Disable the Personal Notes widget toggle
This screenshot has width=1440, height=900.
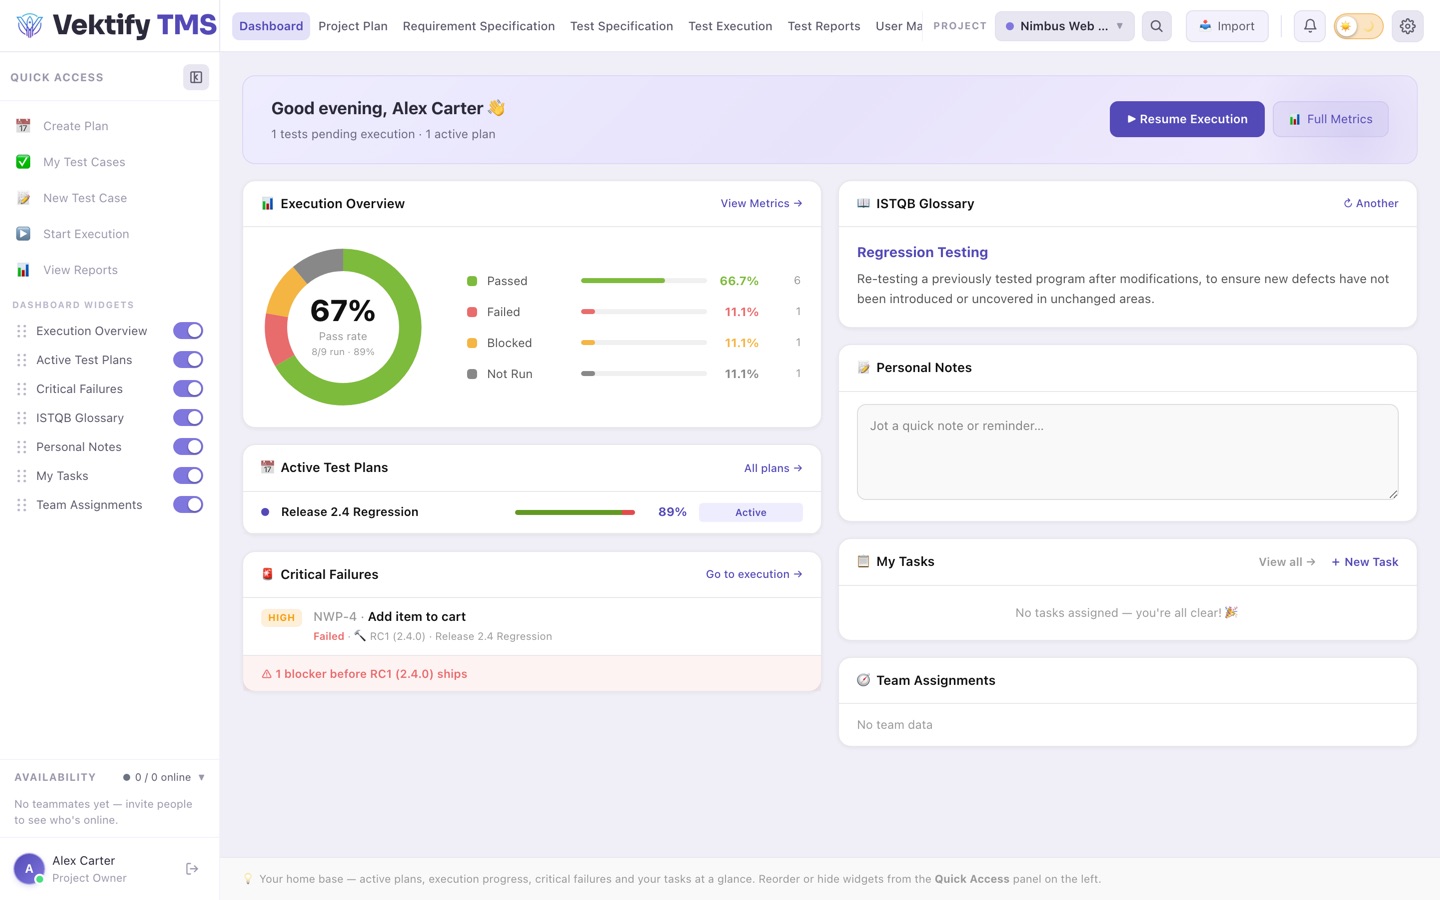pos(188,447)
